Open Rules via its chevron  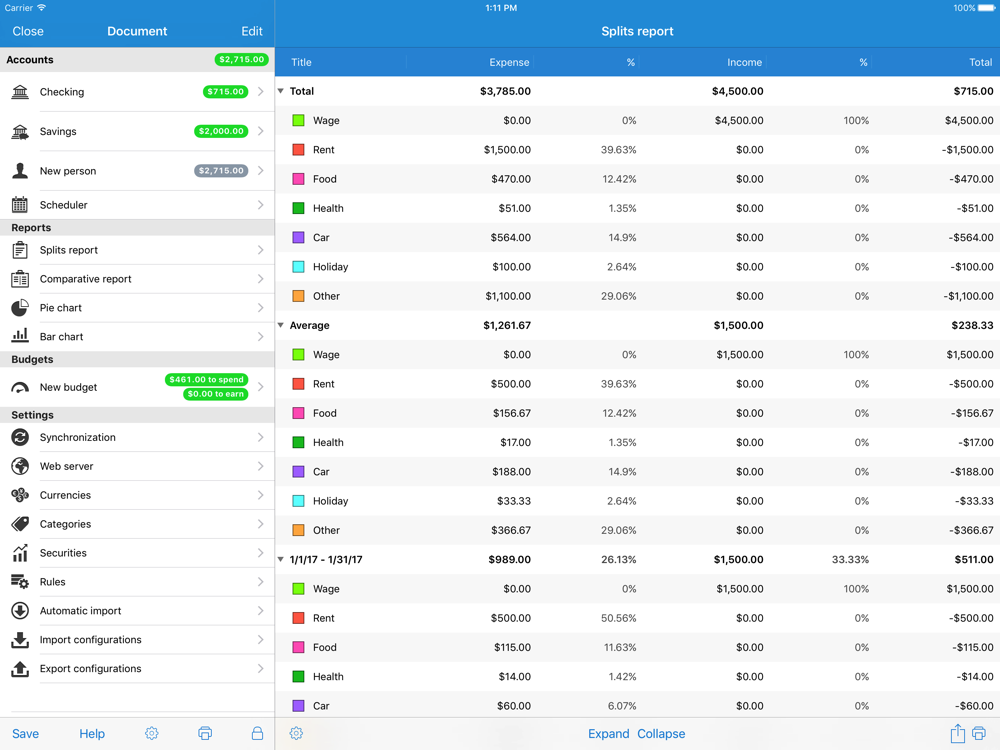[x=260, y=582]
